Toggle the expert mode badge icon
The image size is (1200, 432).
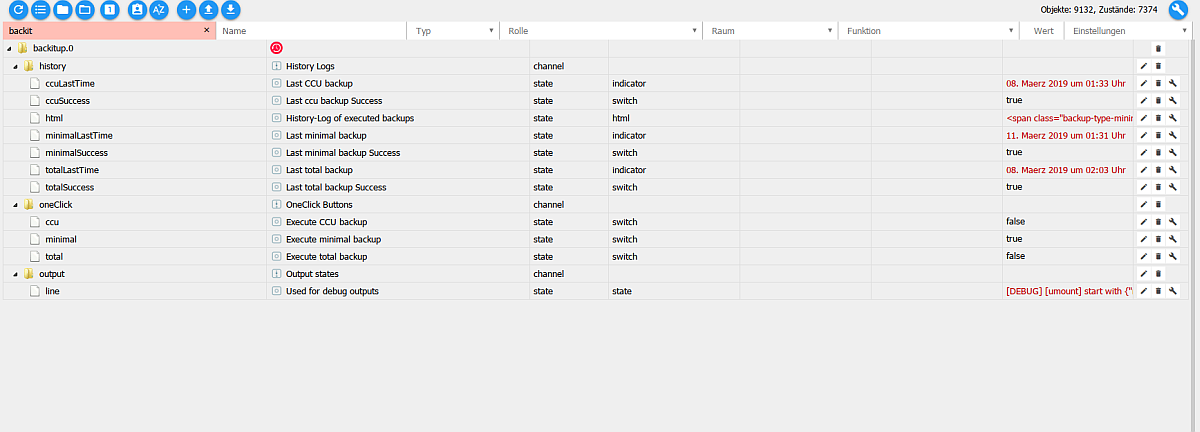point(137,10)
